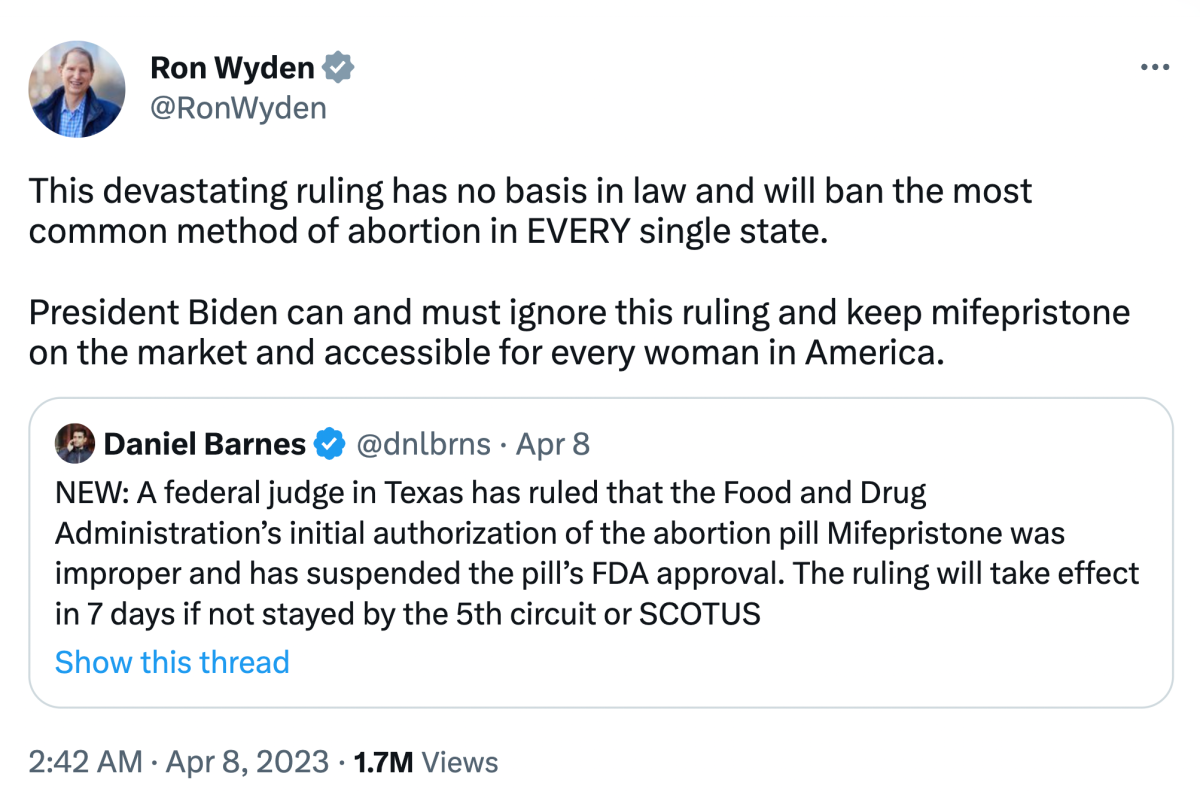The image size is (1200, 798).
Task: Click the word "SCOTUS" in the quoted tweet
Action: pyautogui.click(x=699, y=613)
